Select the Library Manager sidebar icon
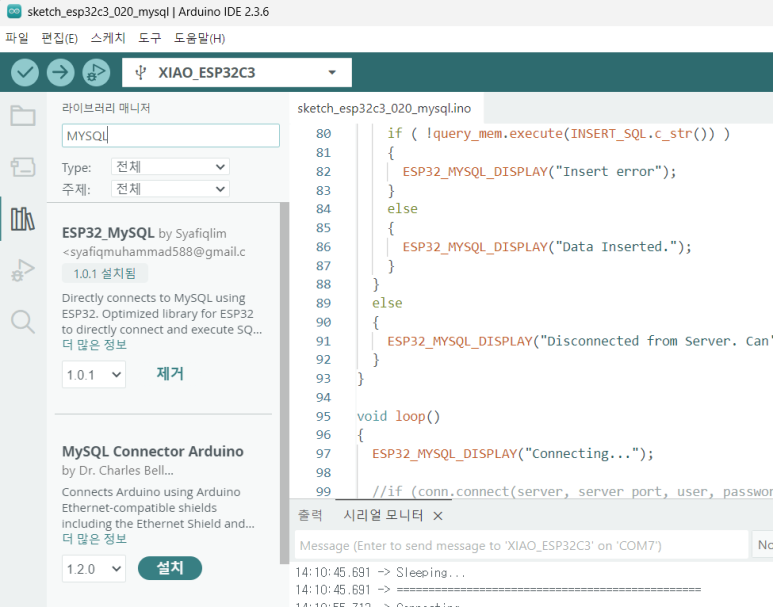Screen dimensions: 773x607 coord(23,218)
